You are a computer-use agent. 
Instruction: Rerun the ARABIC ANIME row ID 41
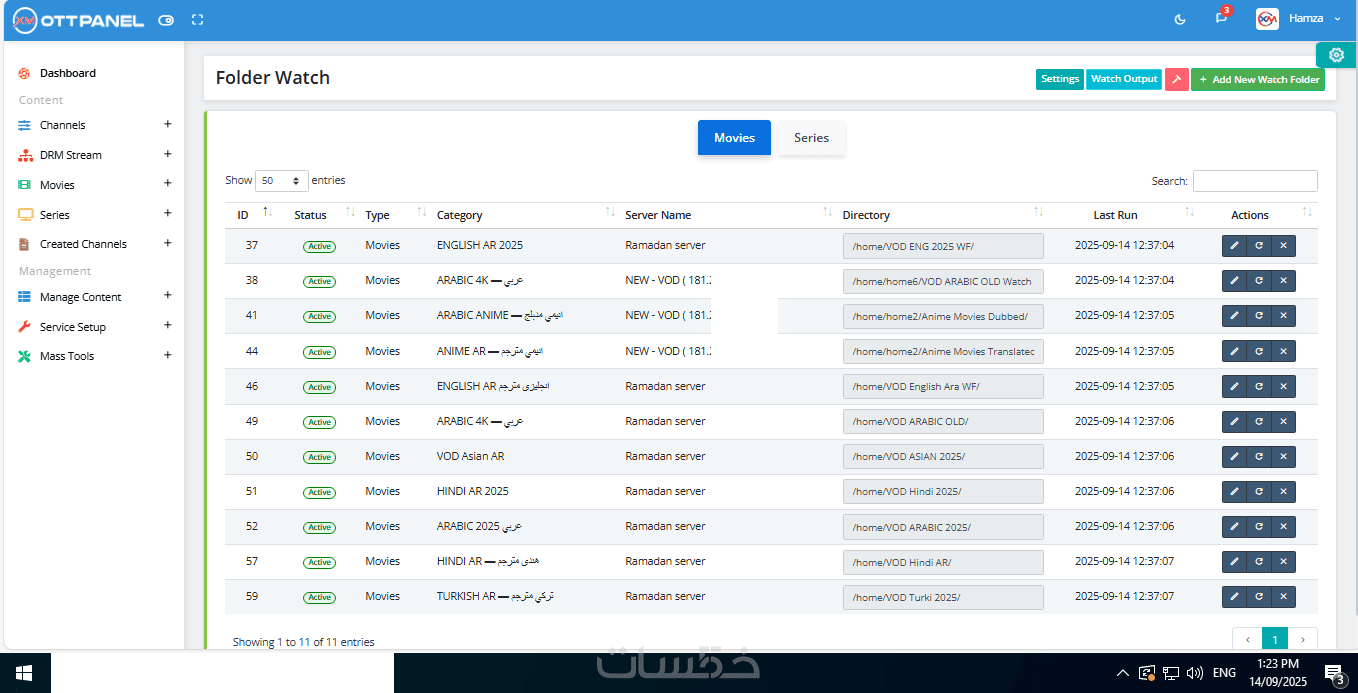pyautogui.click(x=1259, y=316)
